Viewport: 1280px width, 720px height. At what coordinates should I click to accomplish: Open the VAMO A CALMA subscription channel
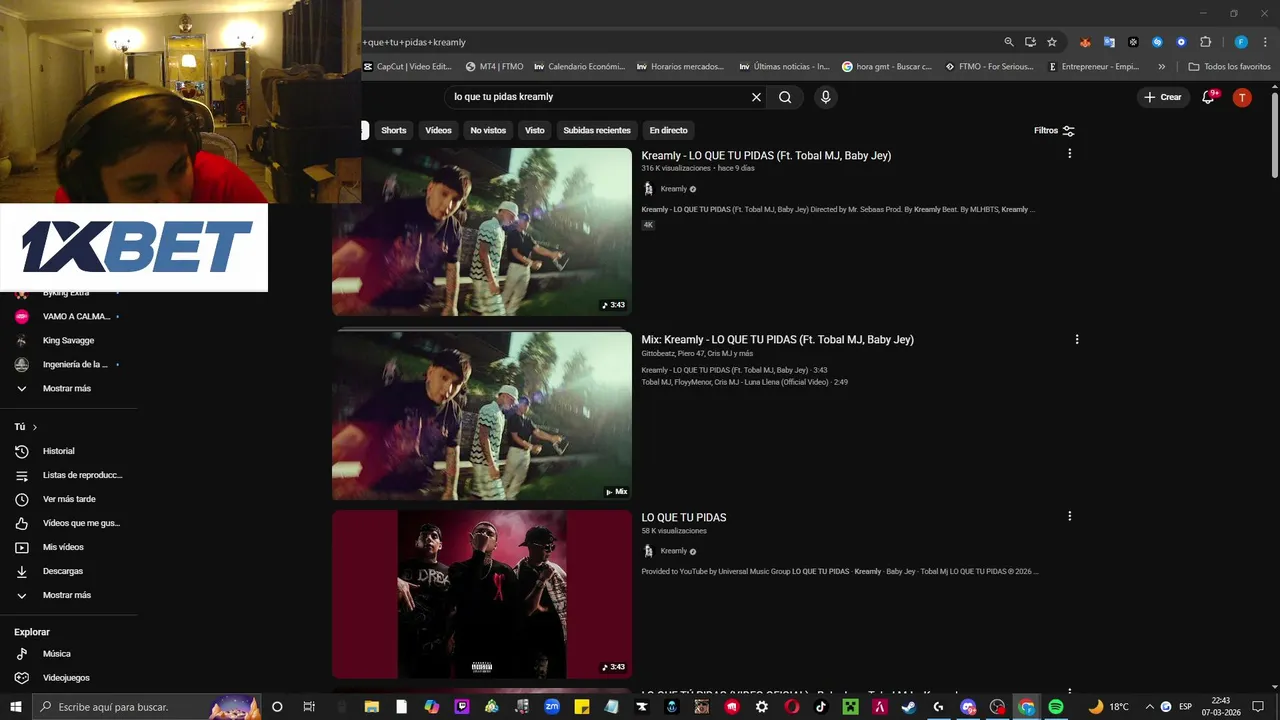click(x=67, y=316)
